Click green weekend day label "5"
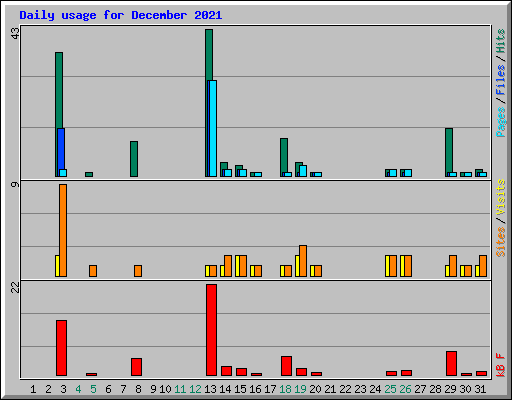 [93, 389]
